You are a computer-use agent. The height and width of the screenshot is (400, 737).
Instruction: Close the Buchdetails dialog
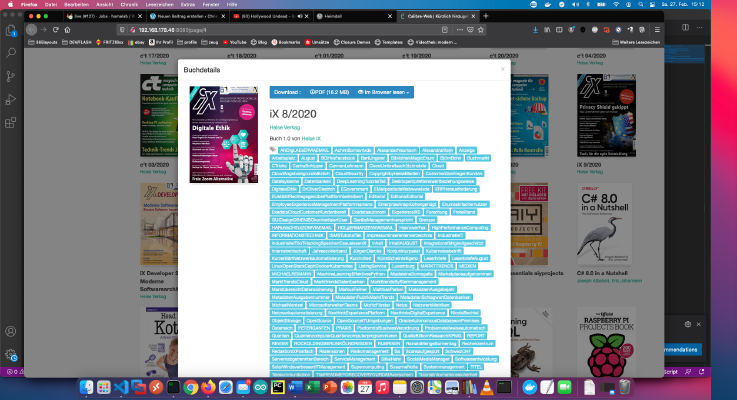[x=502, y=69]
